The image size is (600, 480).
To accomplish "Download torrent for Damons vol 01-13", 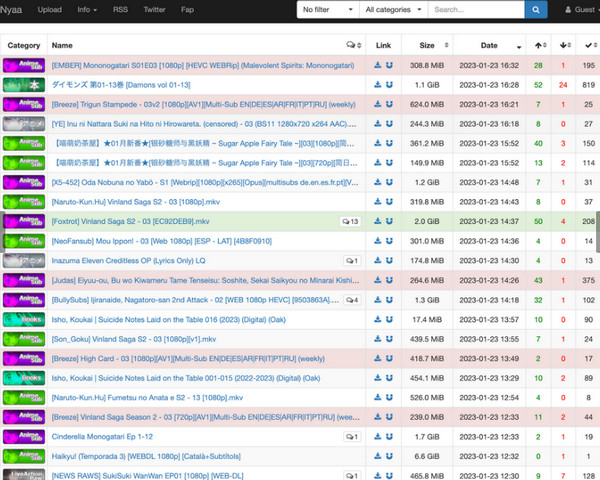I will click(x=378, y=85).
